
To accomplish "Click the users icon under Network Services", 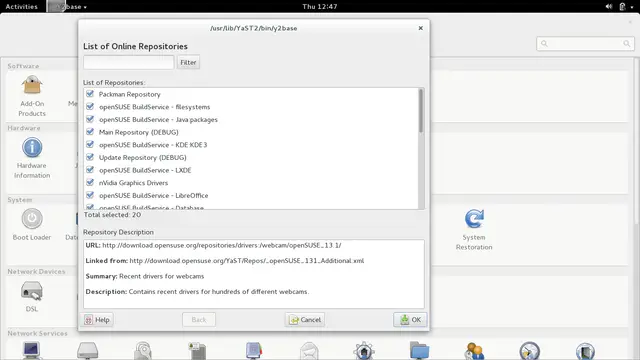I will pos(474,351).
